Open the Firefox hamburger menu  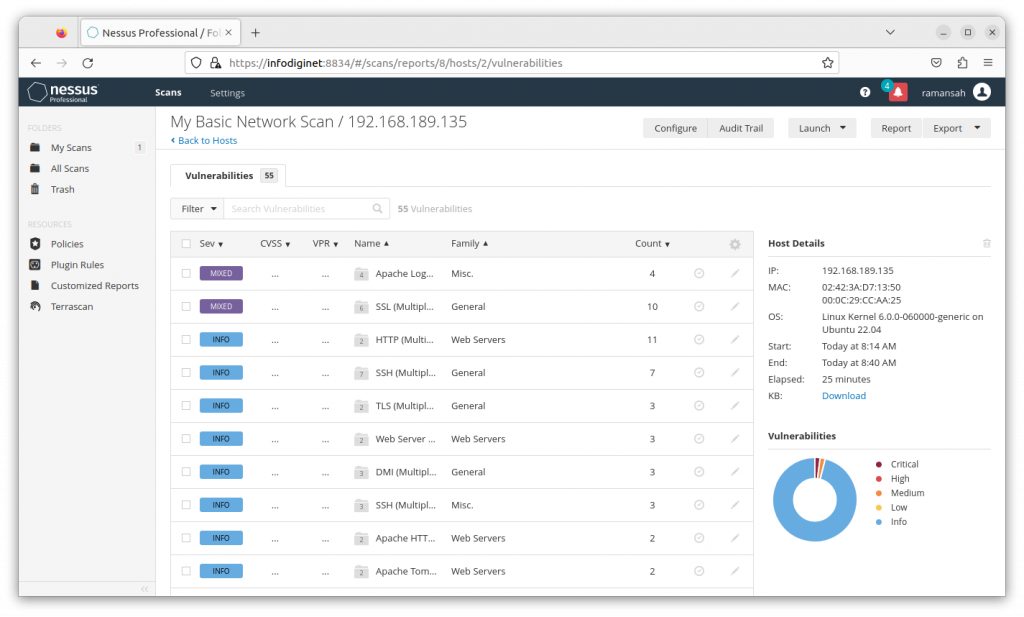987,63
